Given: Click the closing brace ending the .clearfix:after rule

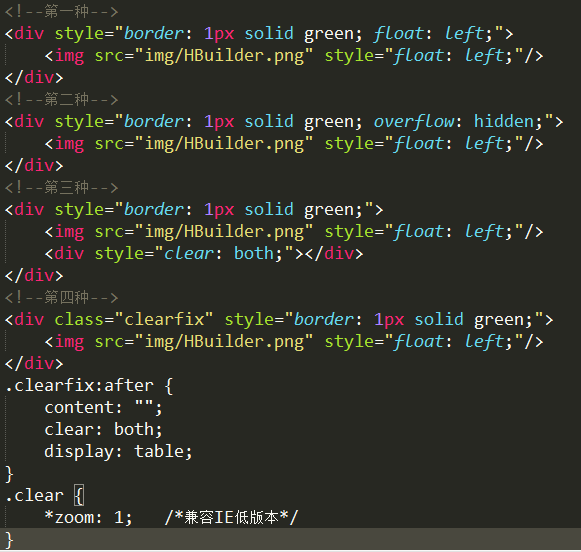Looking at the screenshot, I should tap(9, 474).
